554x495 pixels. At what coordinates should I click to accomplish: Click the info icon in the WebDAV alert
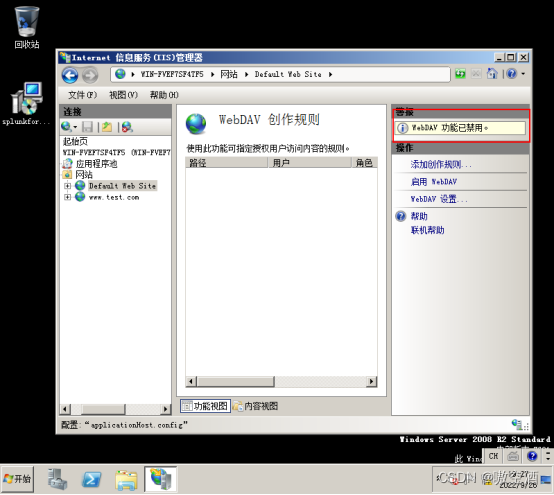403,128
